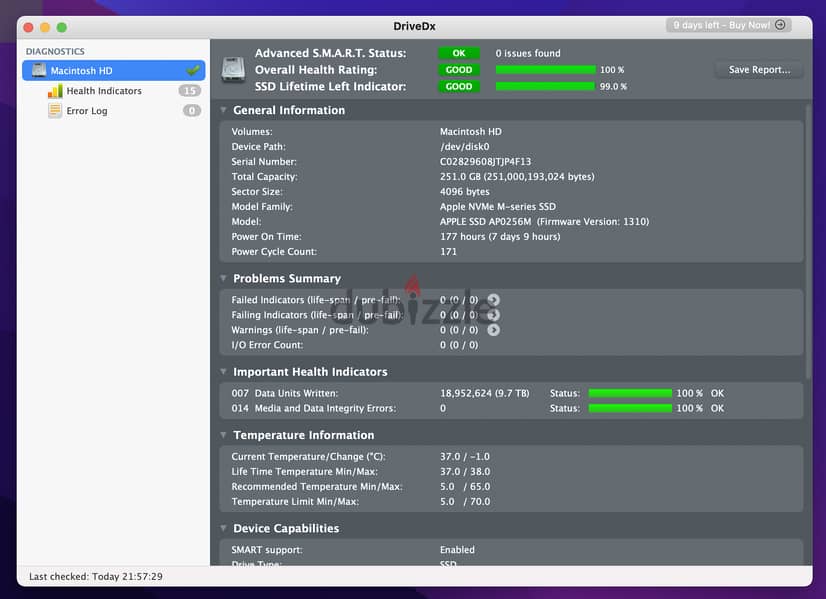Image resolution: width=826 pixels, height=599 pixels.
Task: Click the GOOD badge for Overall Health Rating
Action: click(x=459, y=70)
